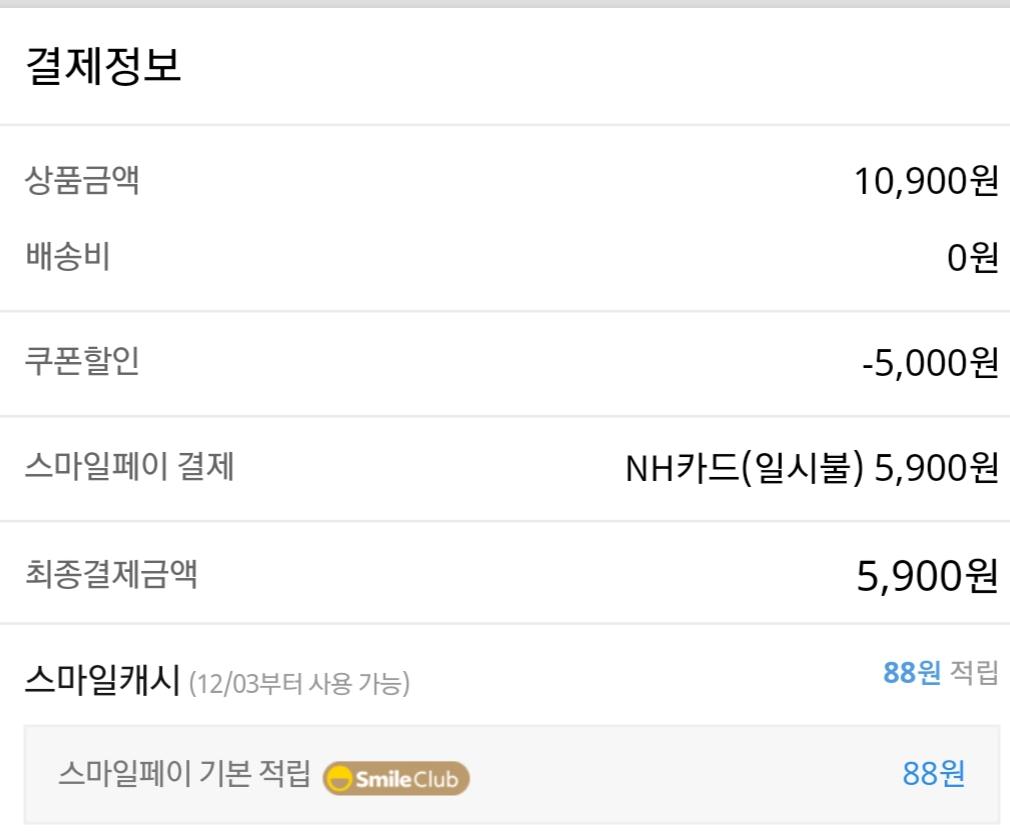Select the 쿠폰할인 label
This screenshot has width=1010, height=836.
[82, 362]
